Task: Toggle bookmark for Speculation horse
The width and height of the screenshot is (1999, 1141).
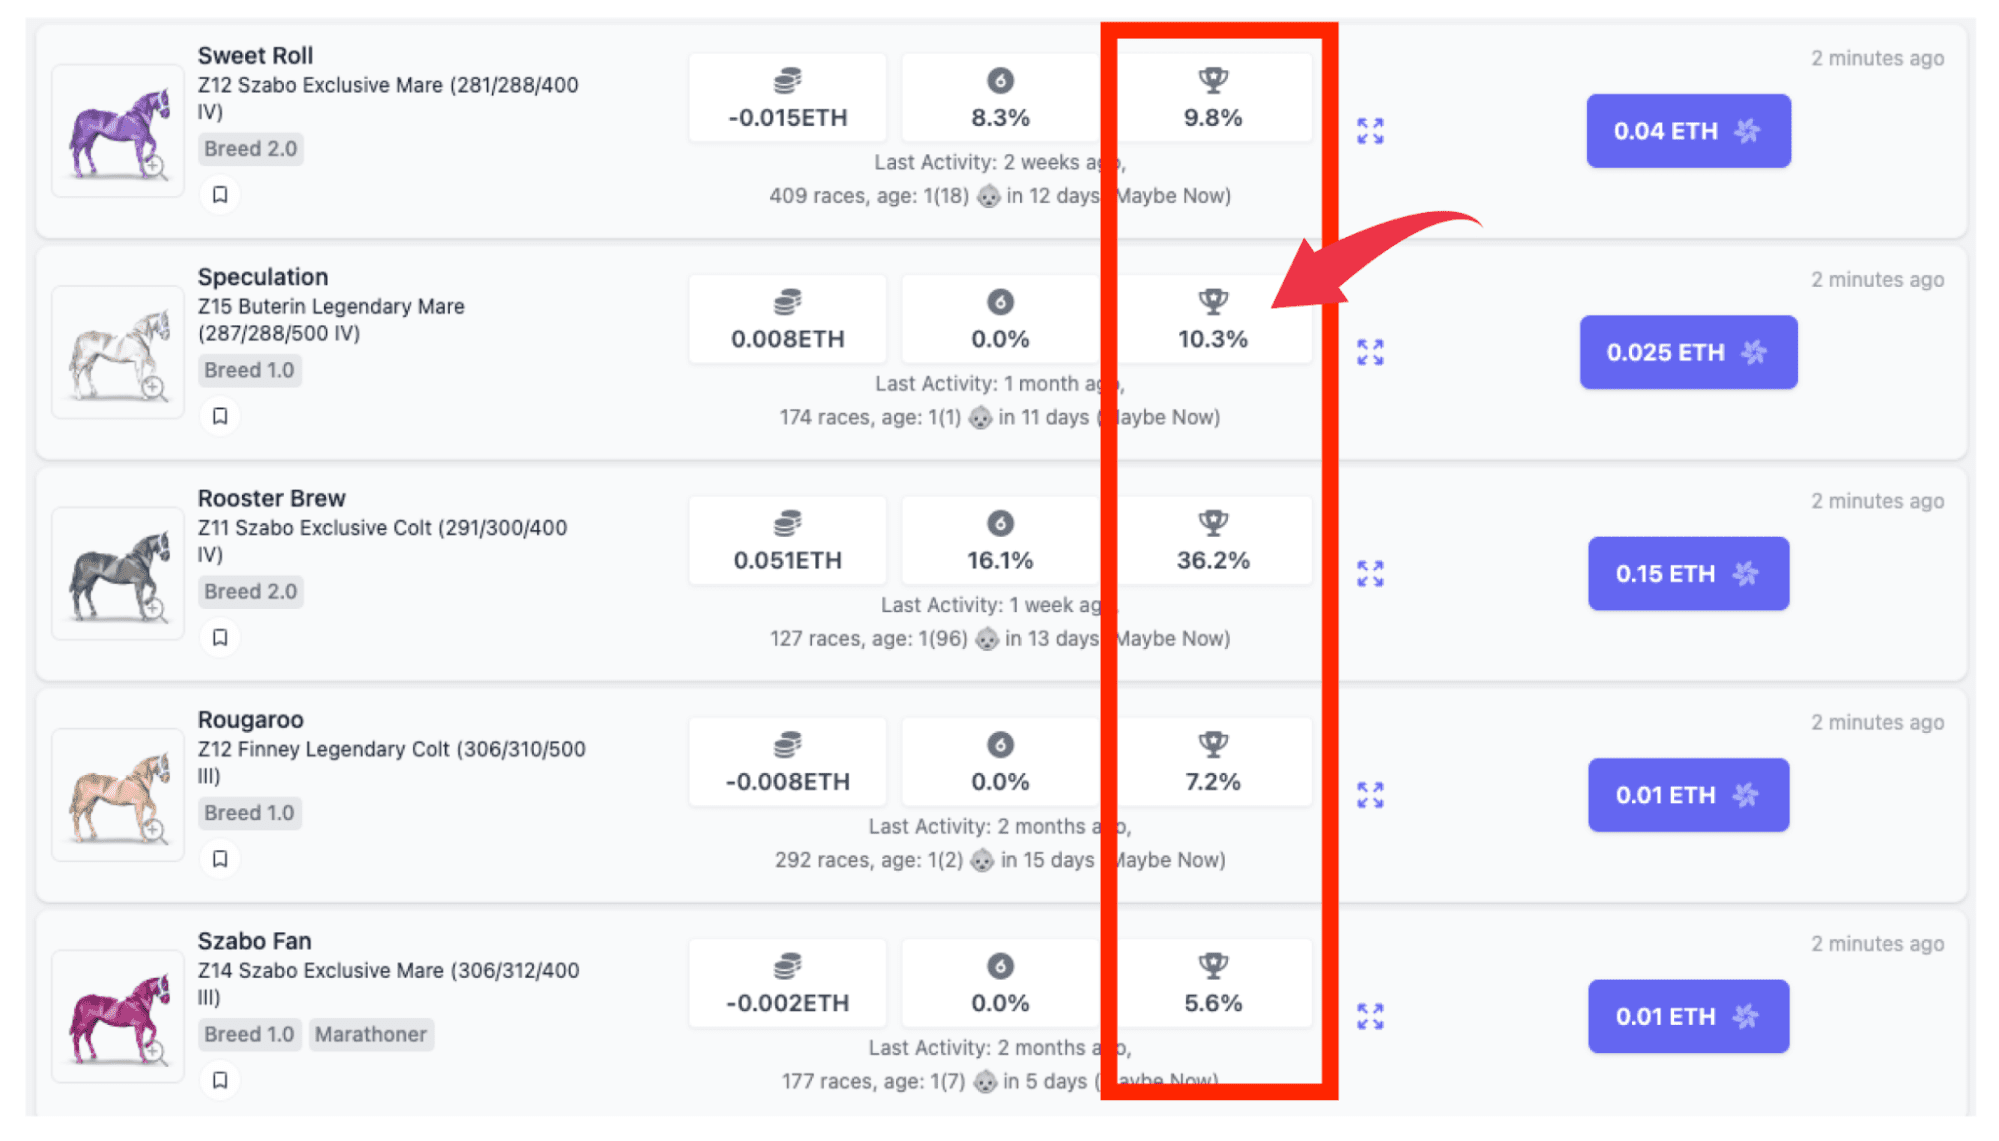Action: [x=220, y=416]
